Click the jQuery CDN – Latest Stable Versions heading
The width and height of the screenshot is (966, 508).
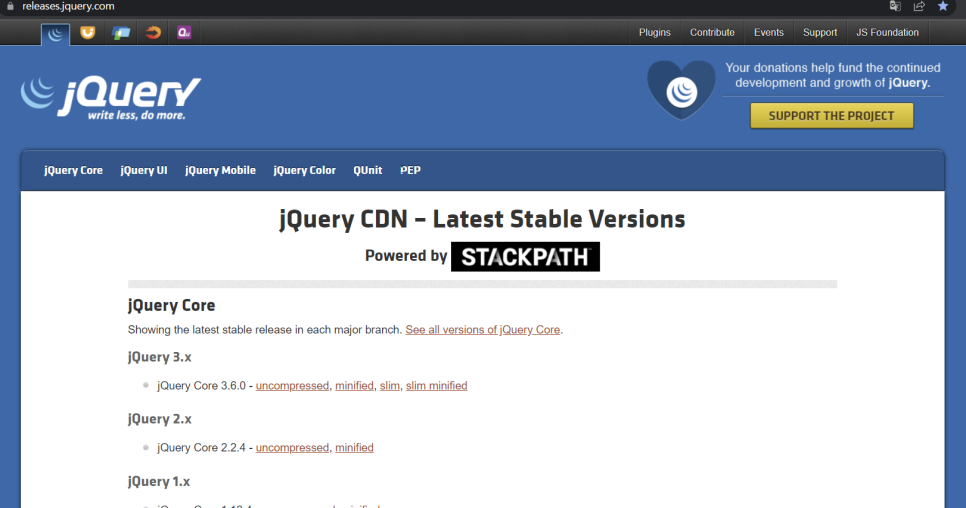click(482, 219)
